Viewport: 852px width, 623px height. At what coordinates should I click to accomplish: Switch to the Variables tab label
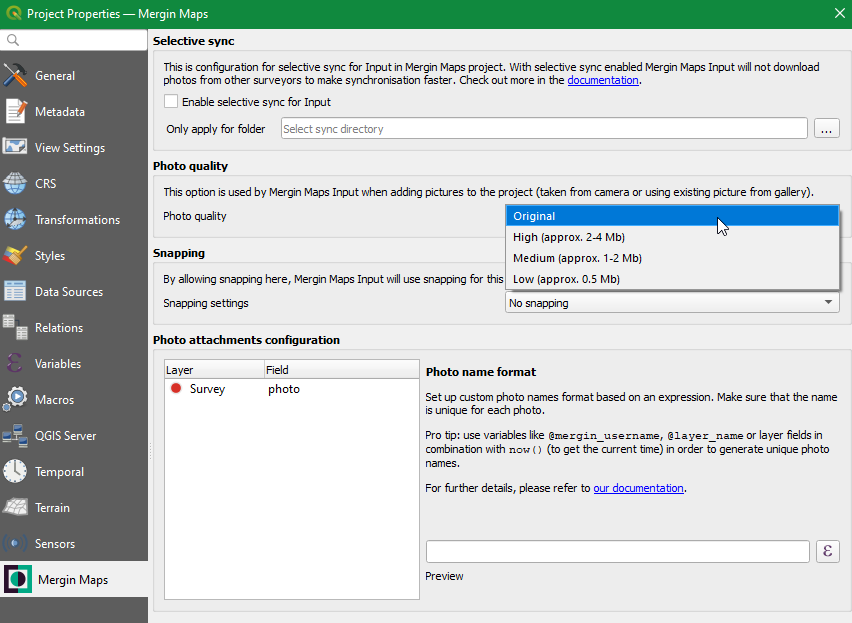click(58, 363)
